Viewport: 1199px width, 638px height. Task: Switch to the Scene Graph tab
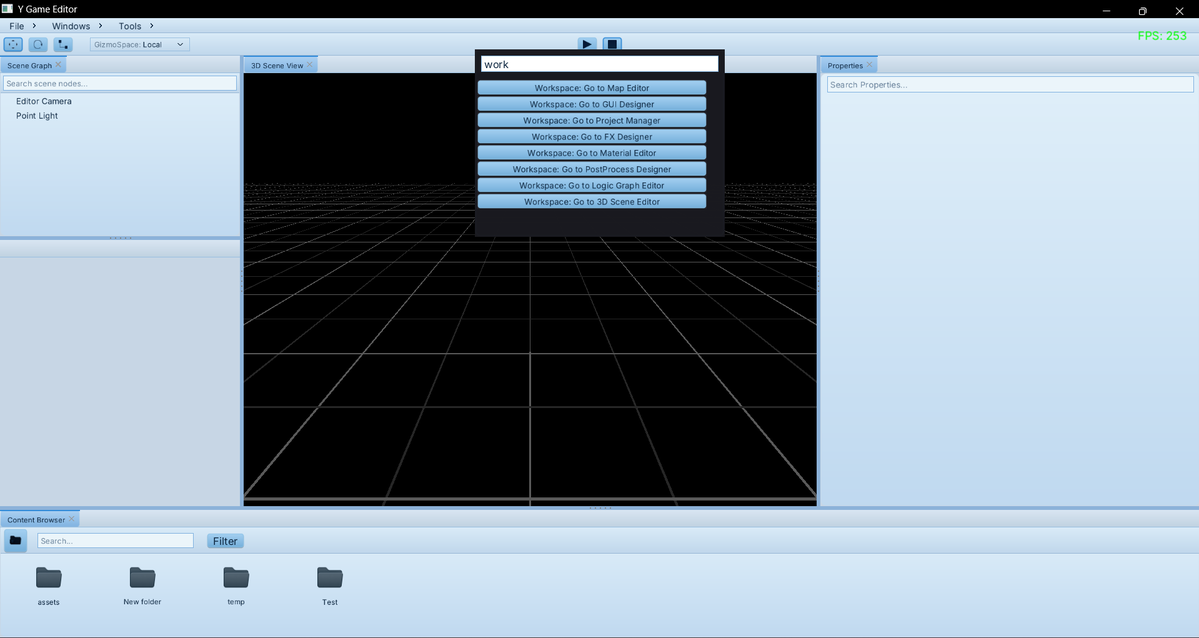point(30,65)
